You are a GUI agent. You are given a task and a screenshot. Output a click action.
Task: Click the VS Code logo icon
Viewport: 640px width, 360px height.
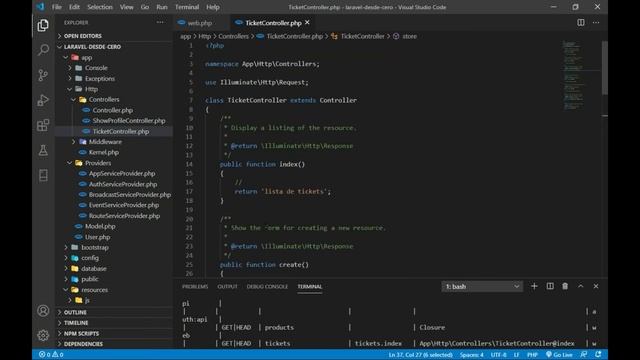coord(40,7)
